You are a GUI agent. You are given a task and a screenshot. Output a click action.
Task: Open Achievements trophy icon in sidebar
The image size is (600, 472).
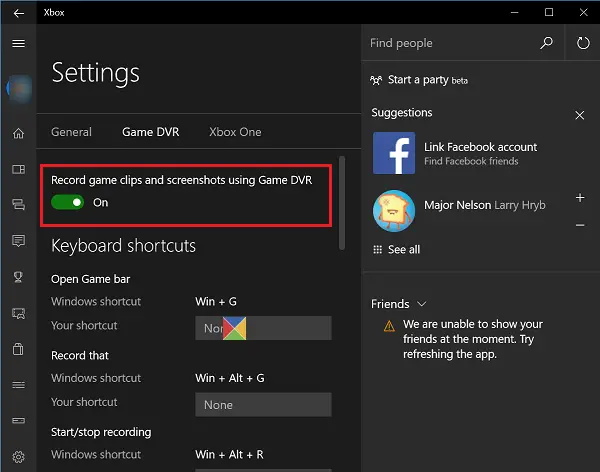pyautogui.click(x=18, y=277)
